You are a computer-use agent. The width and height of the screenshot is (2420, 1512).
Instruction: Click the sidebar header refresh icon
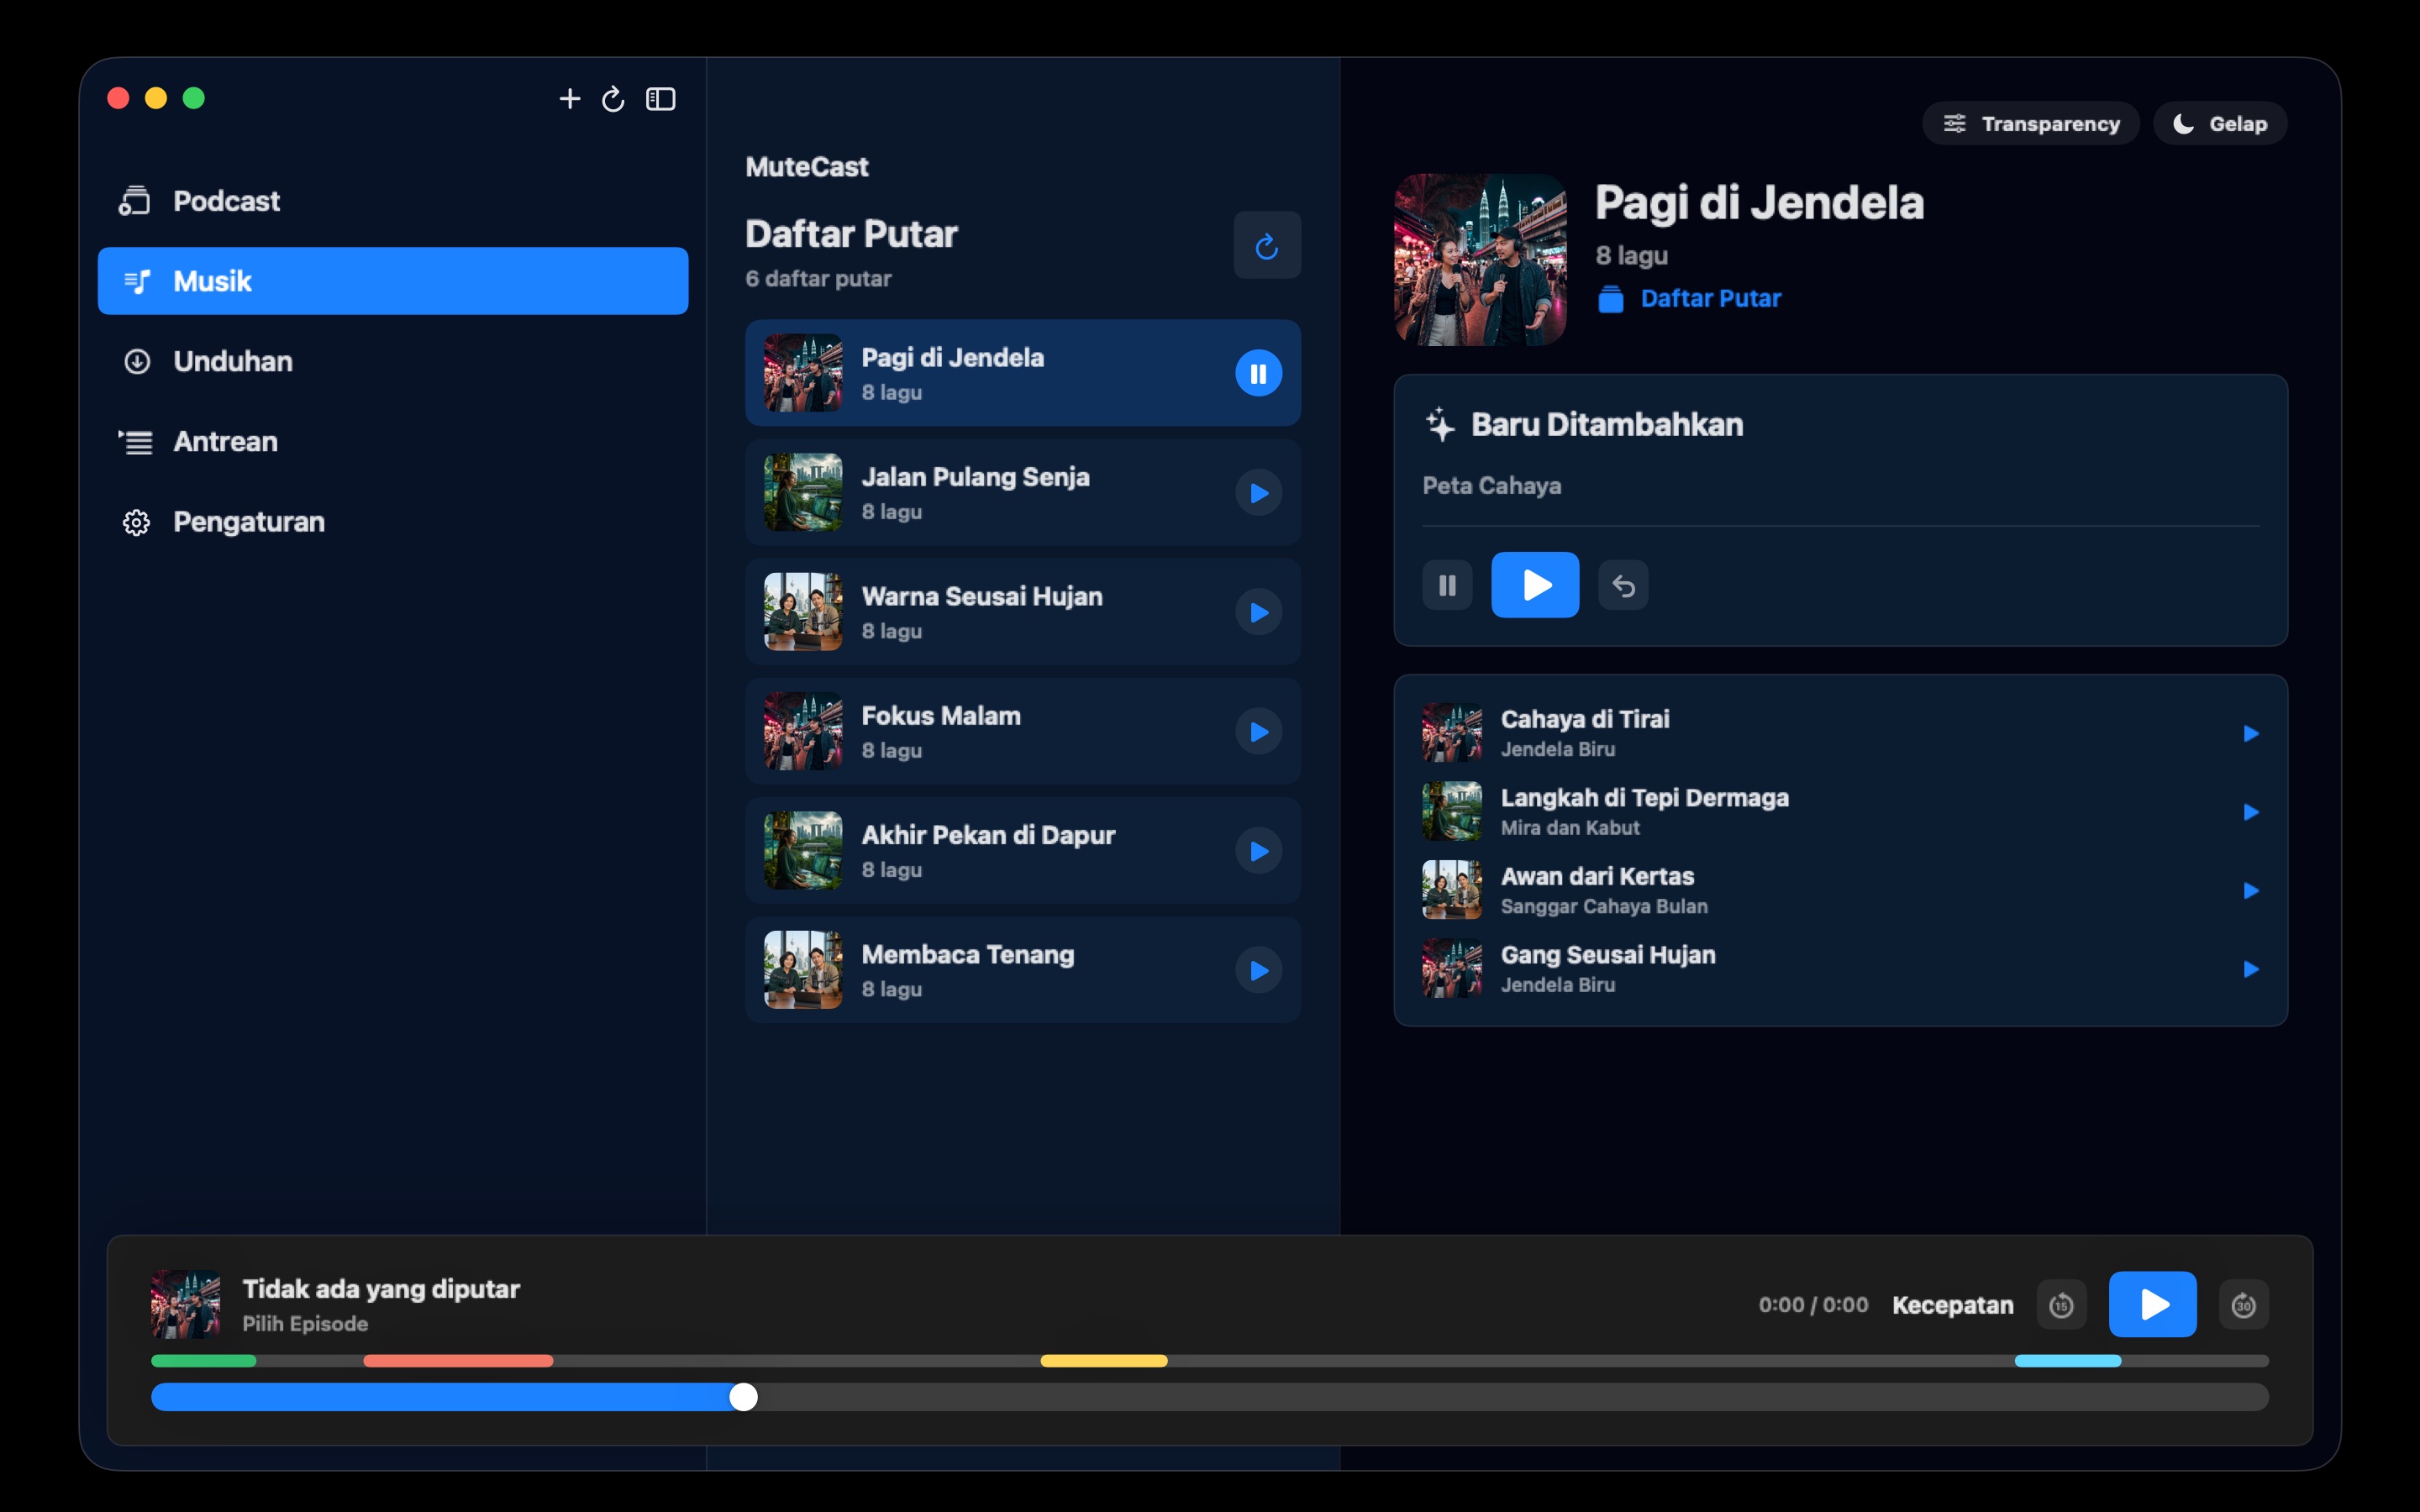(x=613, y=98)
